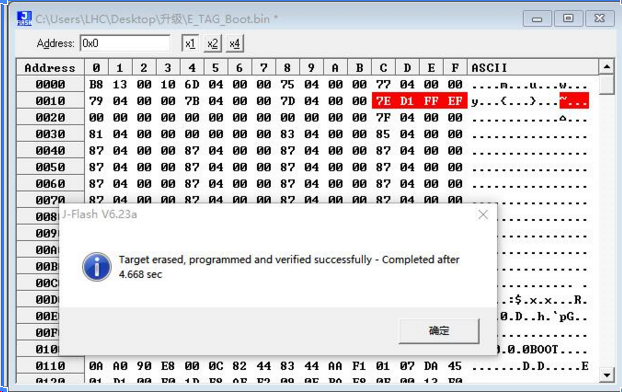The width and height of the screenshot is (622, 392).
Task: Click byte 7B in row 0010
Action: point(192,101)
